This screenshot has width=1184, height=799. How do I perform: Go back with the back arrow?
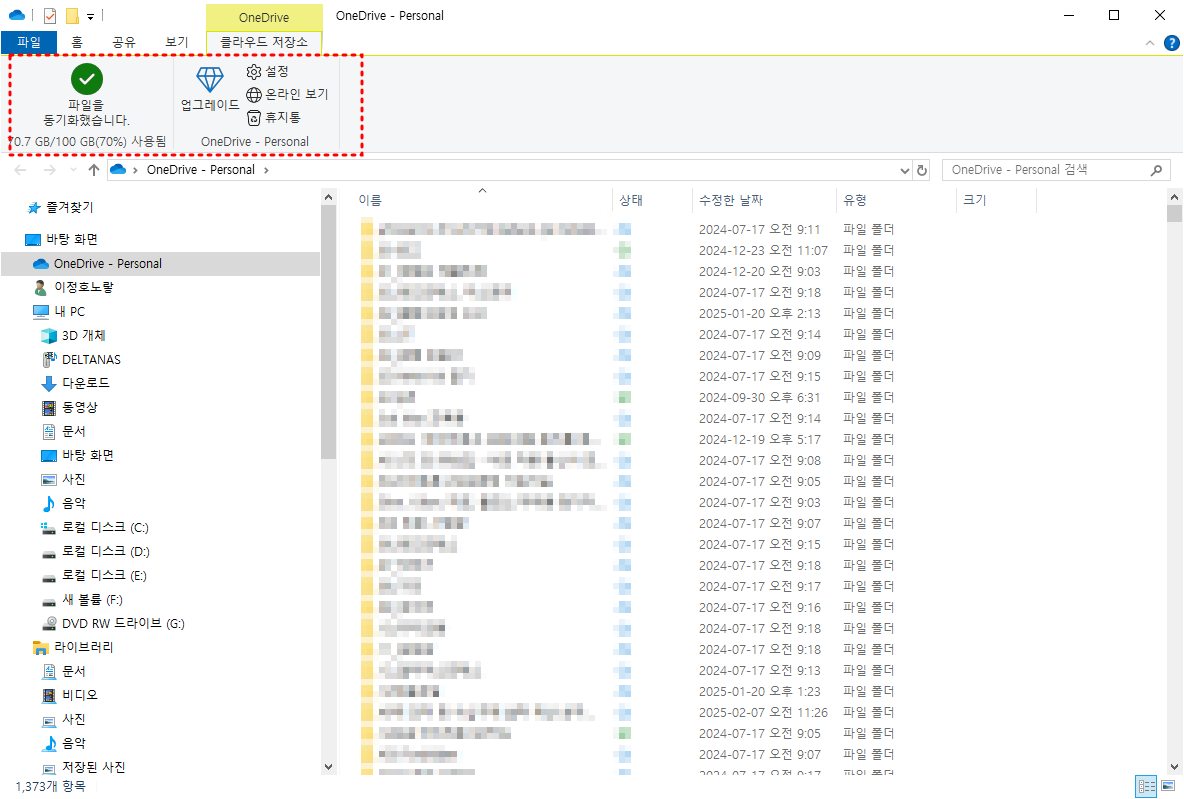coord(20,170)
